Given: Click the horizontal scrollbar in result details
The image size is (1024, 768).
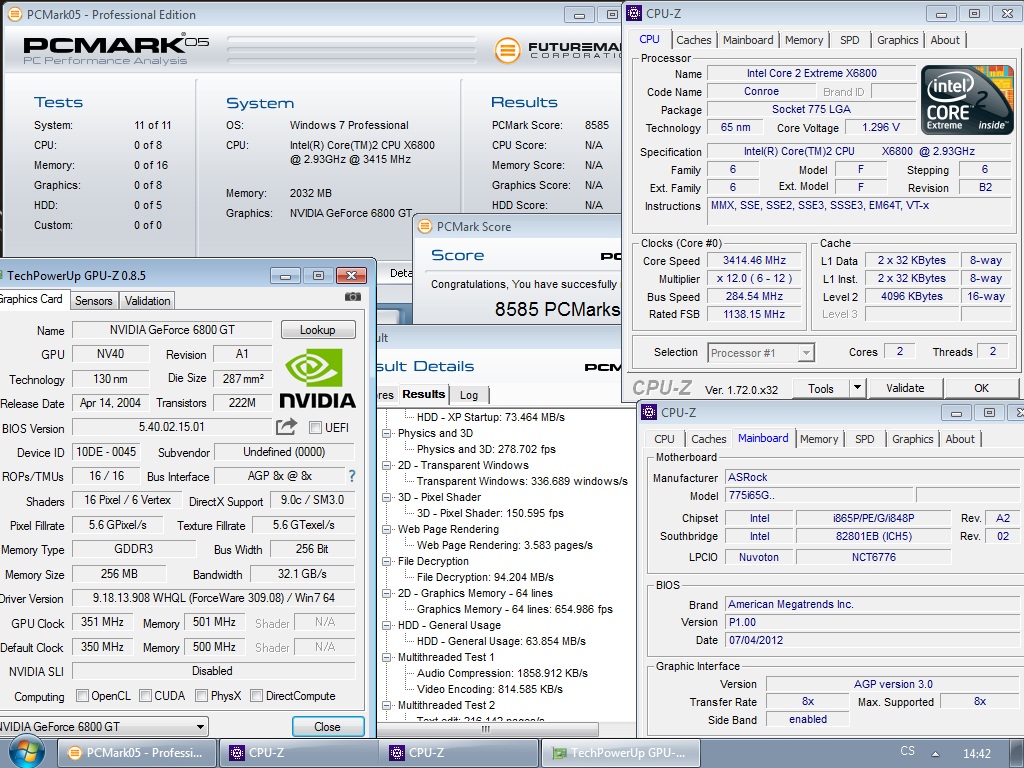Looking at the screenshot, I should tap(488, 729).
